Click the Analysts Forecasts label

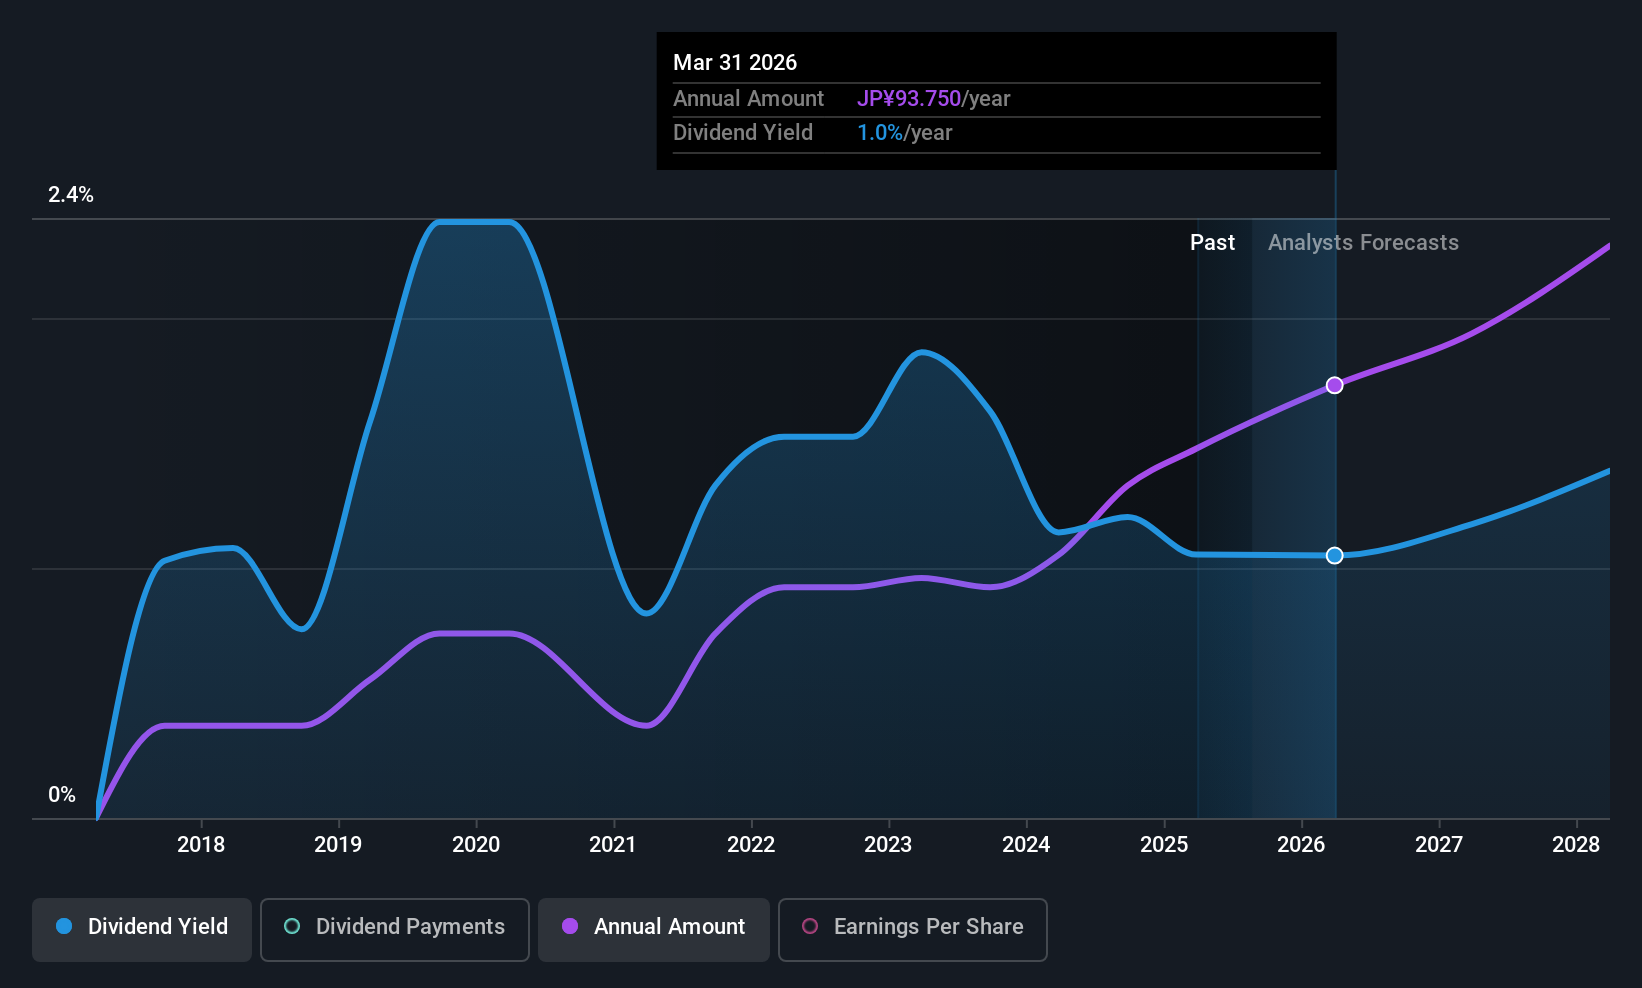coord(1363,243)
